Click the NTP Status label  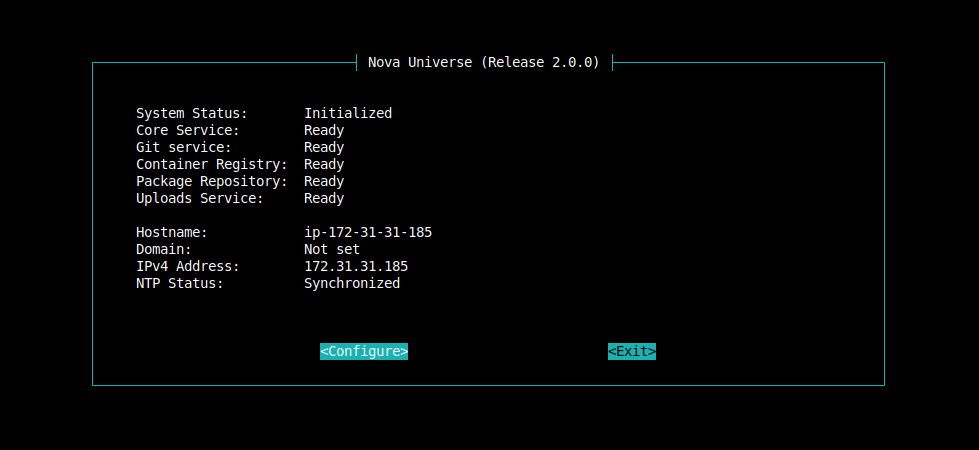[180, 283]
